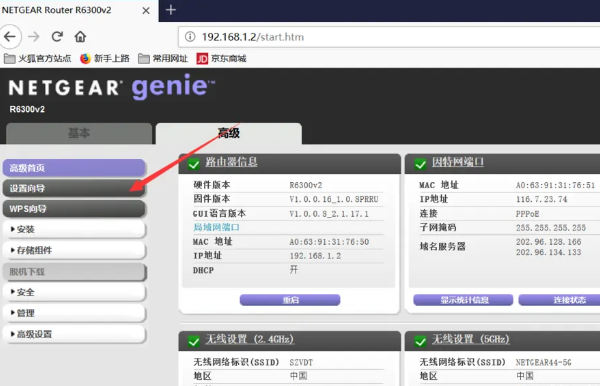Click the DNS value 202.96.134.133
The height and width of the screenshot is (386, 600).
click(548, 252)
